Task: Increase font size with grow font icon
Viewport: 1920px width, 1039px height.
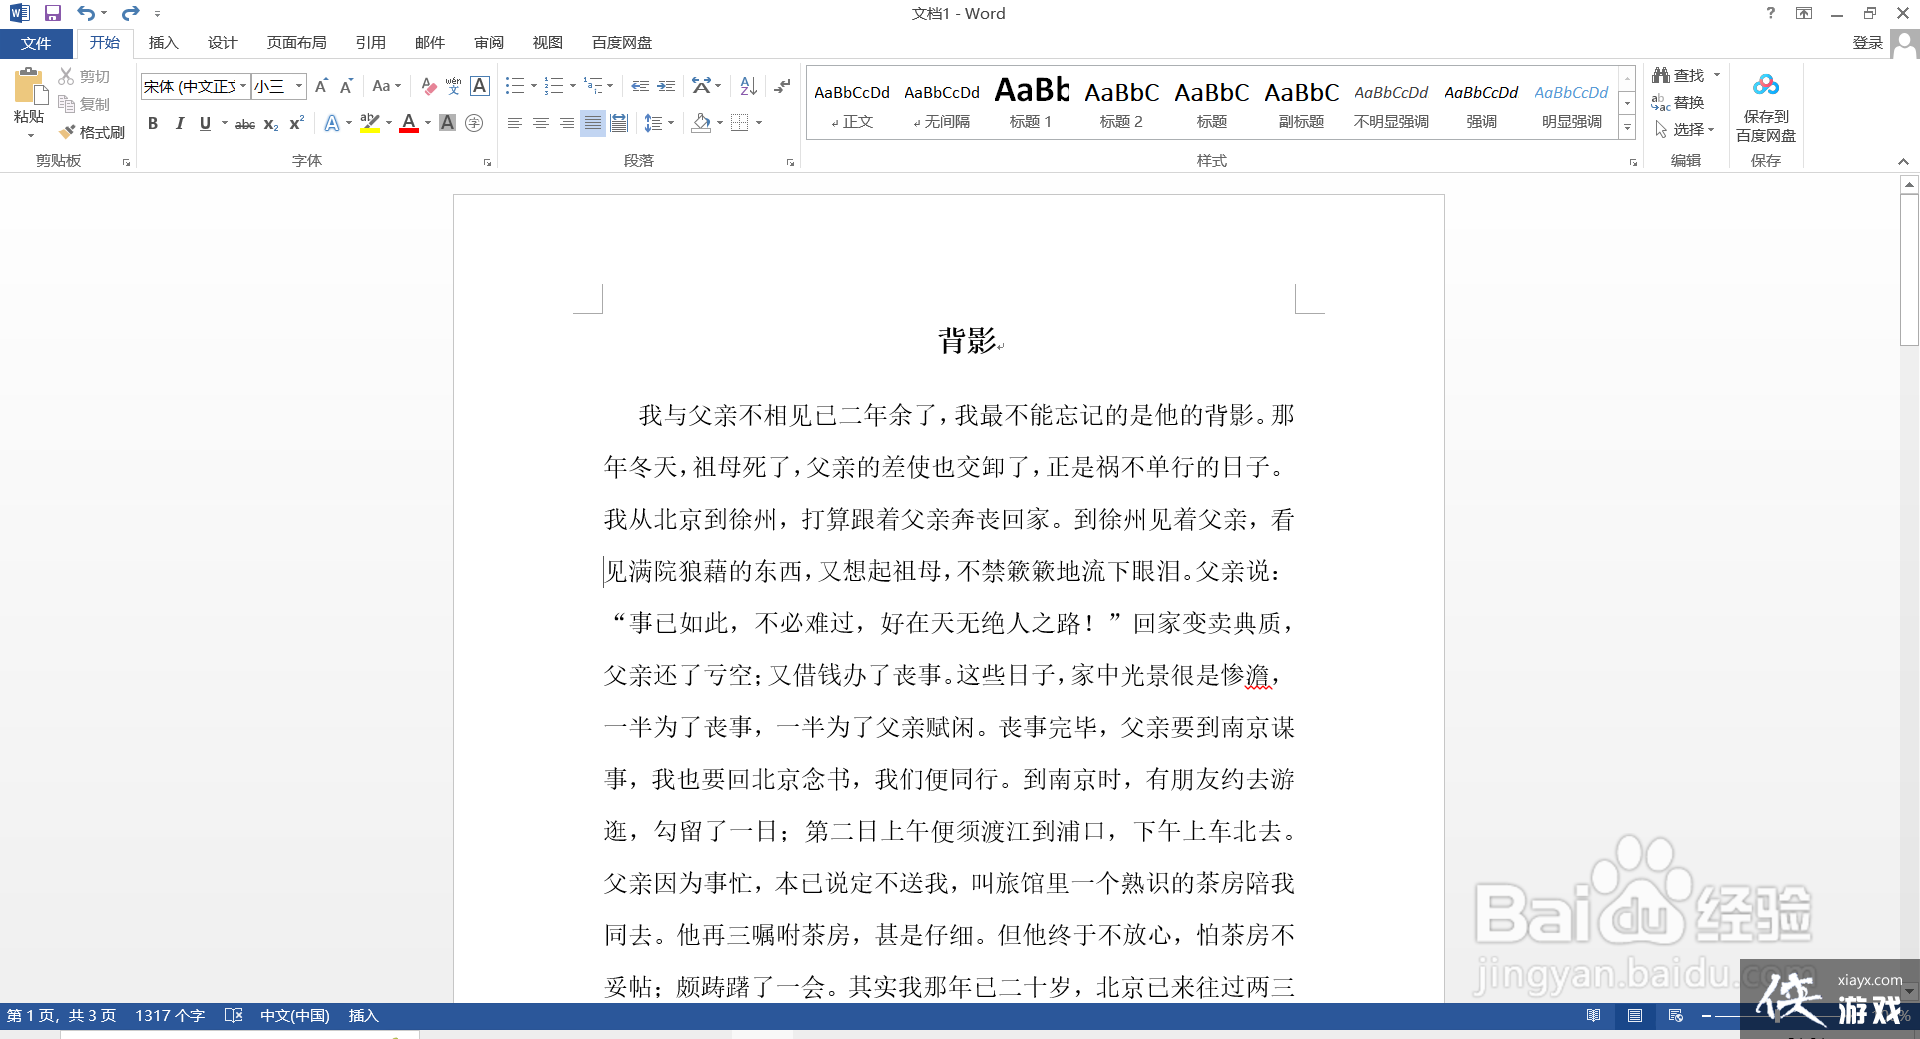Action: (x=321, y=86)
